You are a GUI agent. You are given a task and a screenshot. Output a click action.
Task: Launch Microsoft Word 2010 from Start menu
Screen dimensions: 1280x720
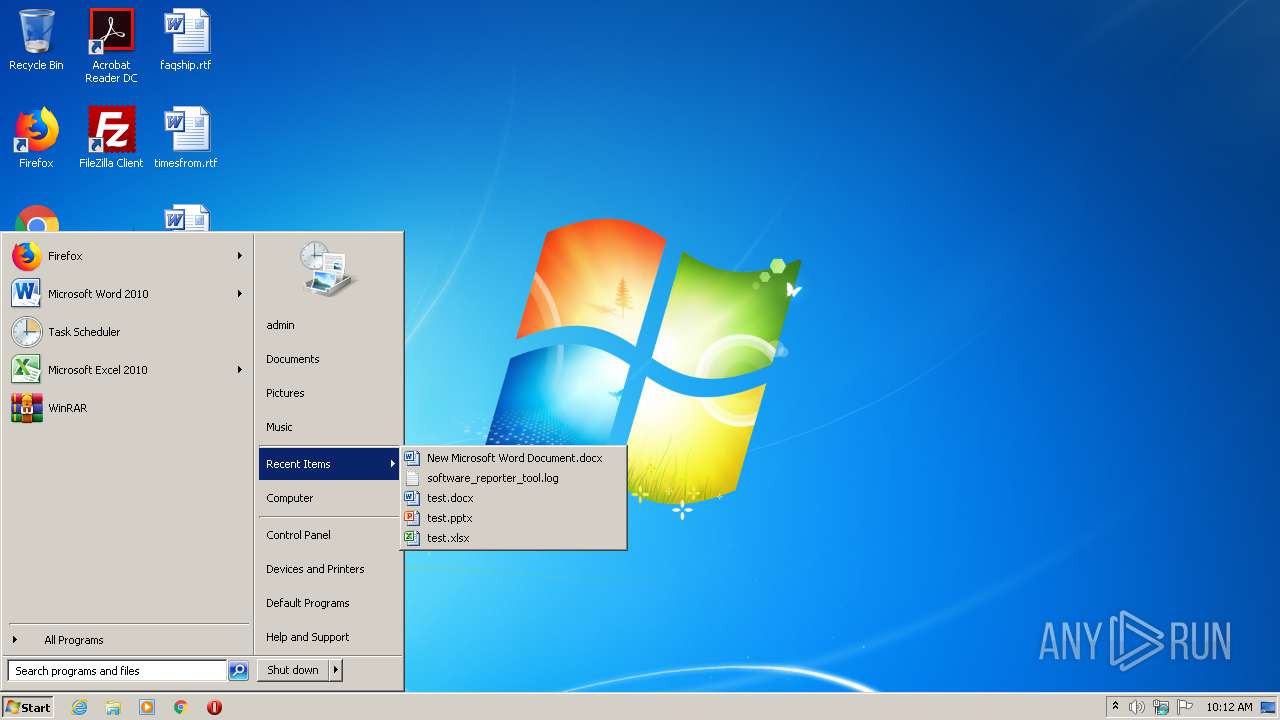(127, 294)
